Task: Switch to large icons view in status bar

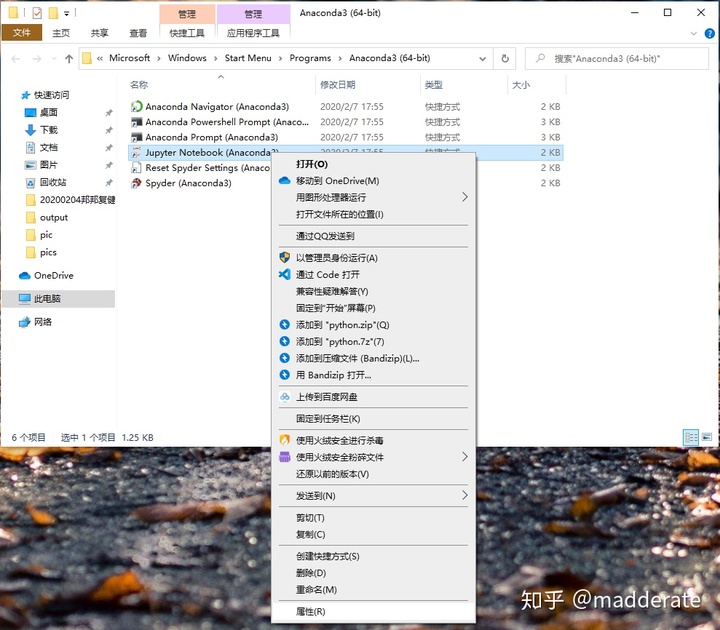Action: click(x=707, y=437)
